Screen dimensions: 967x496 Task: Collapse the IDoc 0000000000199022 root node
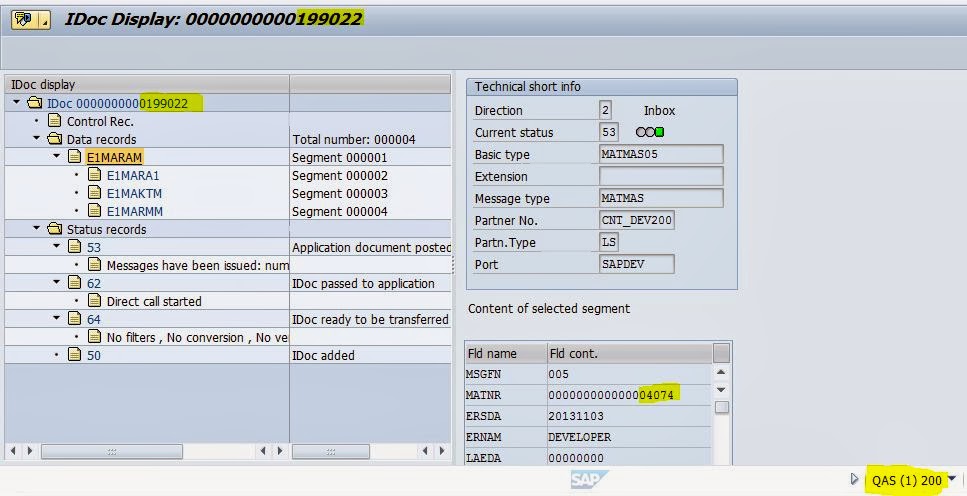[17, 103]
